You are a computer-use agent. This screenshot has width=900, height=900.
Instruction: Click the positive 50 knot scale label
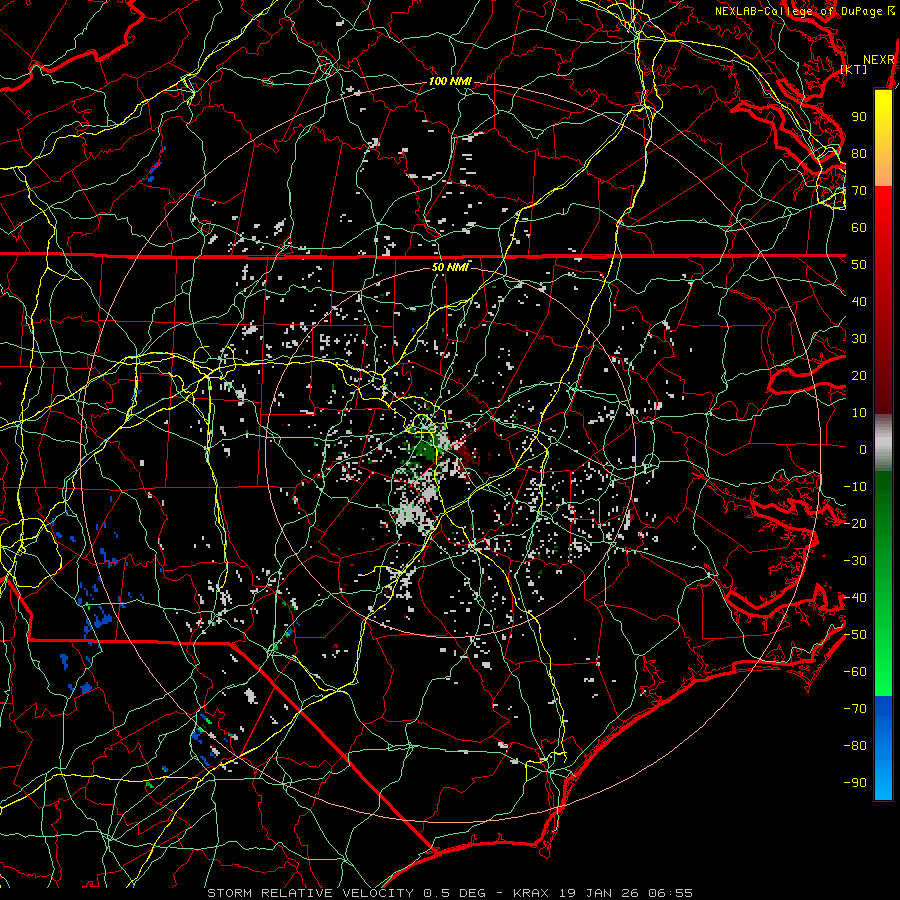coord(859,265)
